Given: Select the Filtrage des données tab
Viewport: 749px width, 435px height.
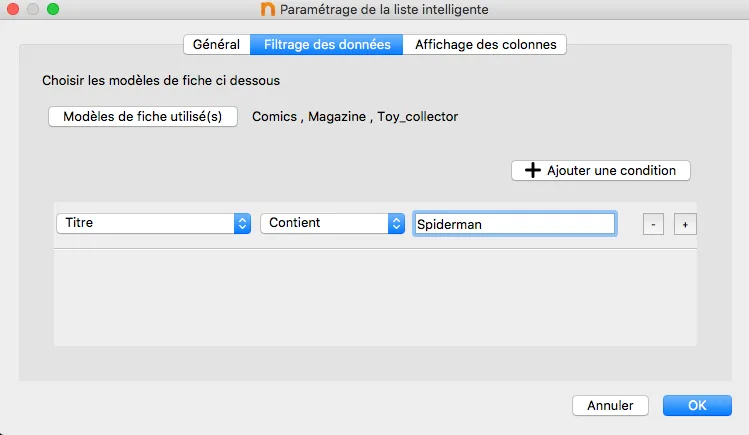Looking at the screenshot, I should [327, 44].
